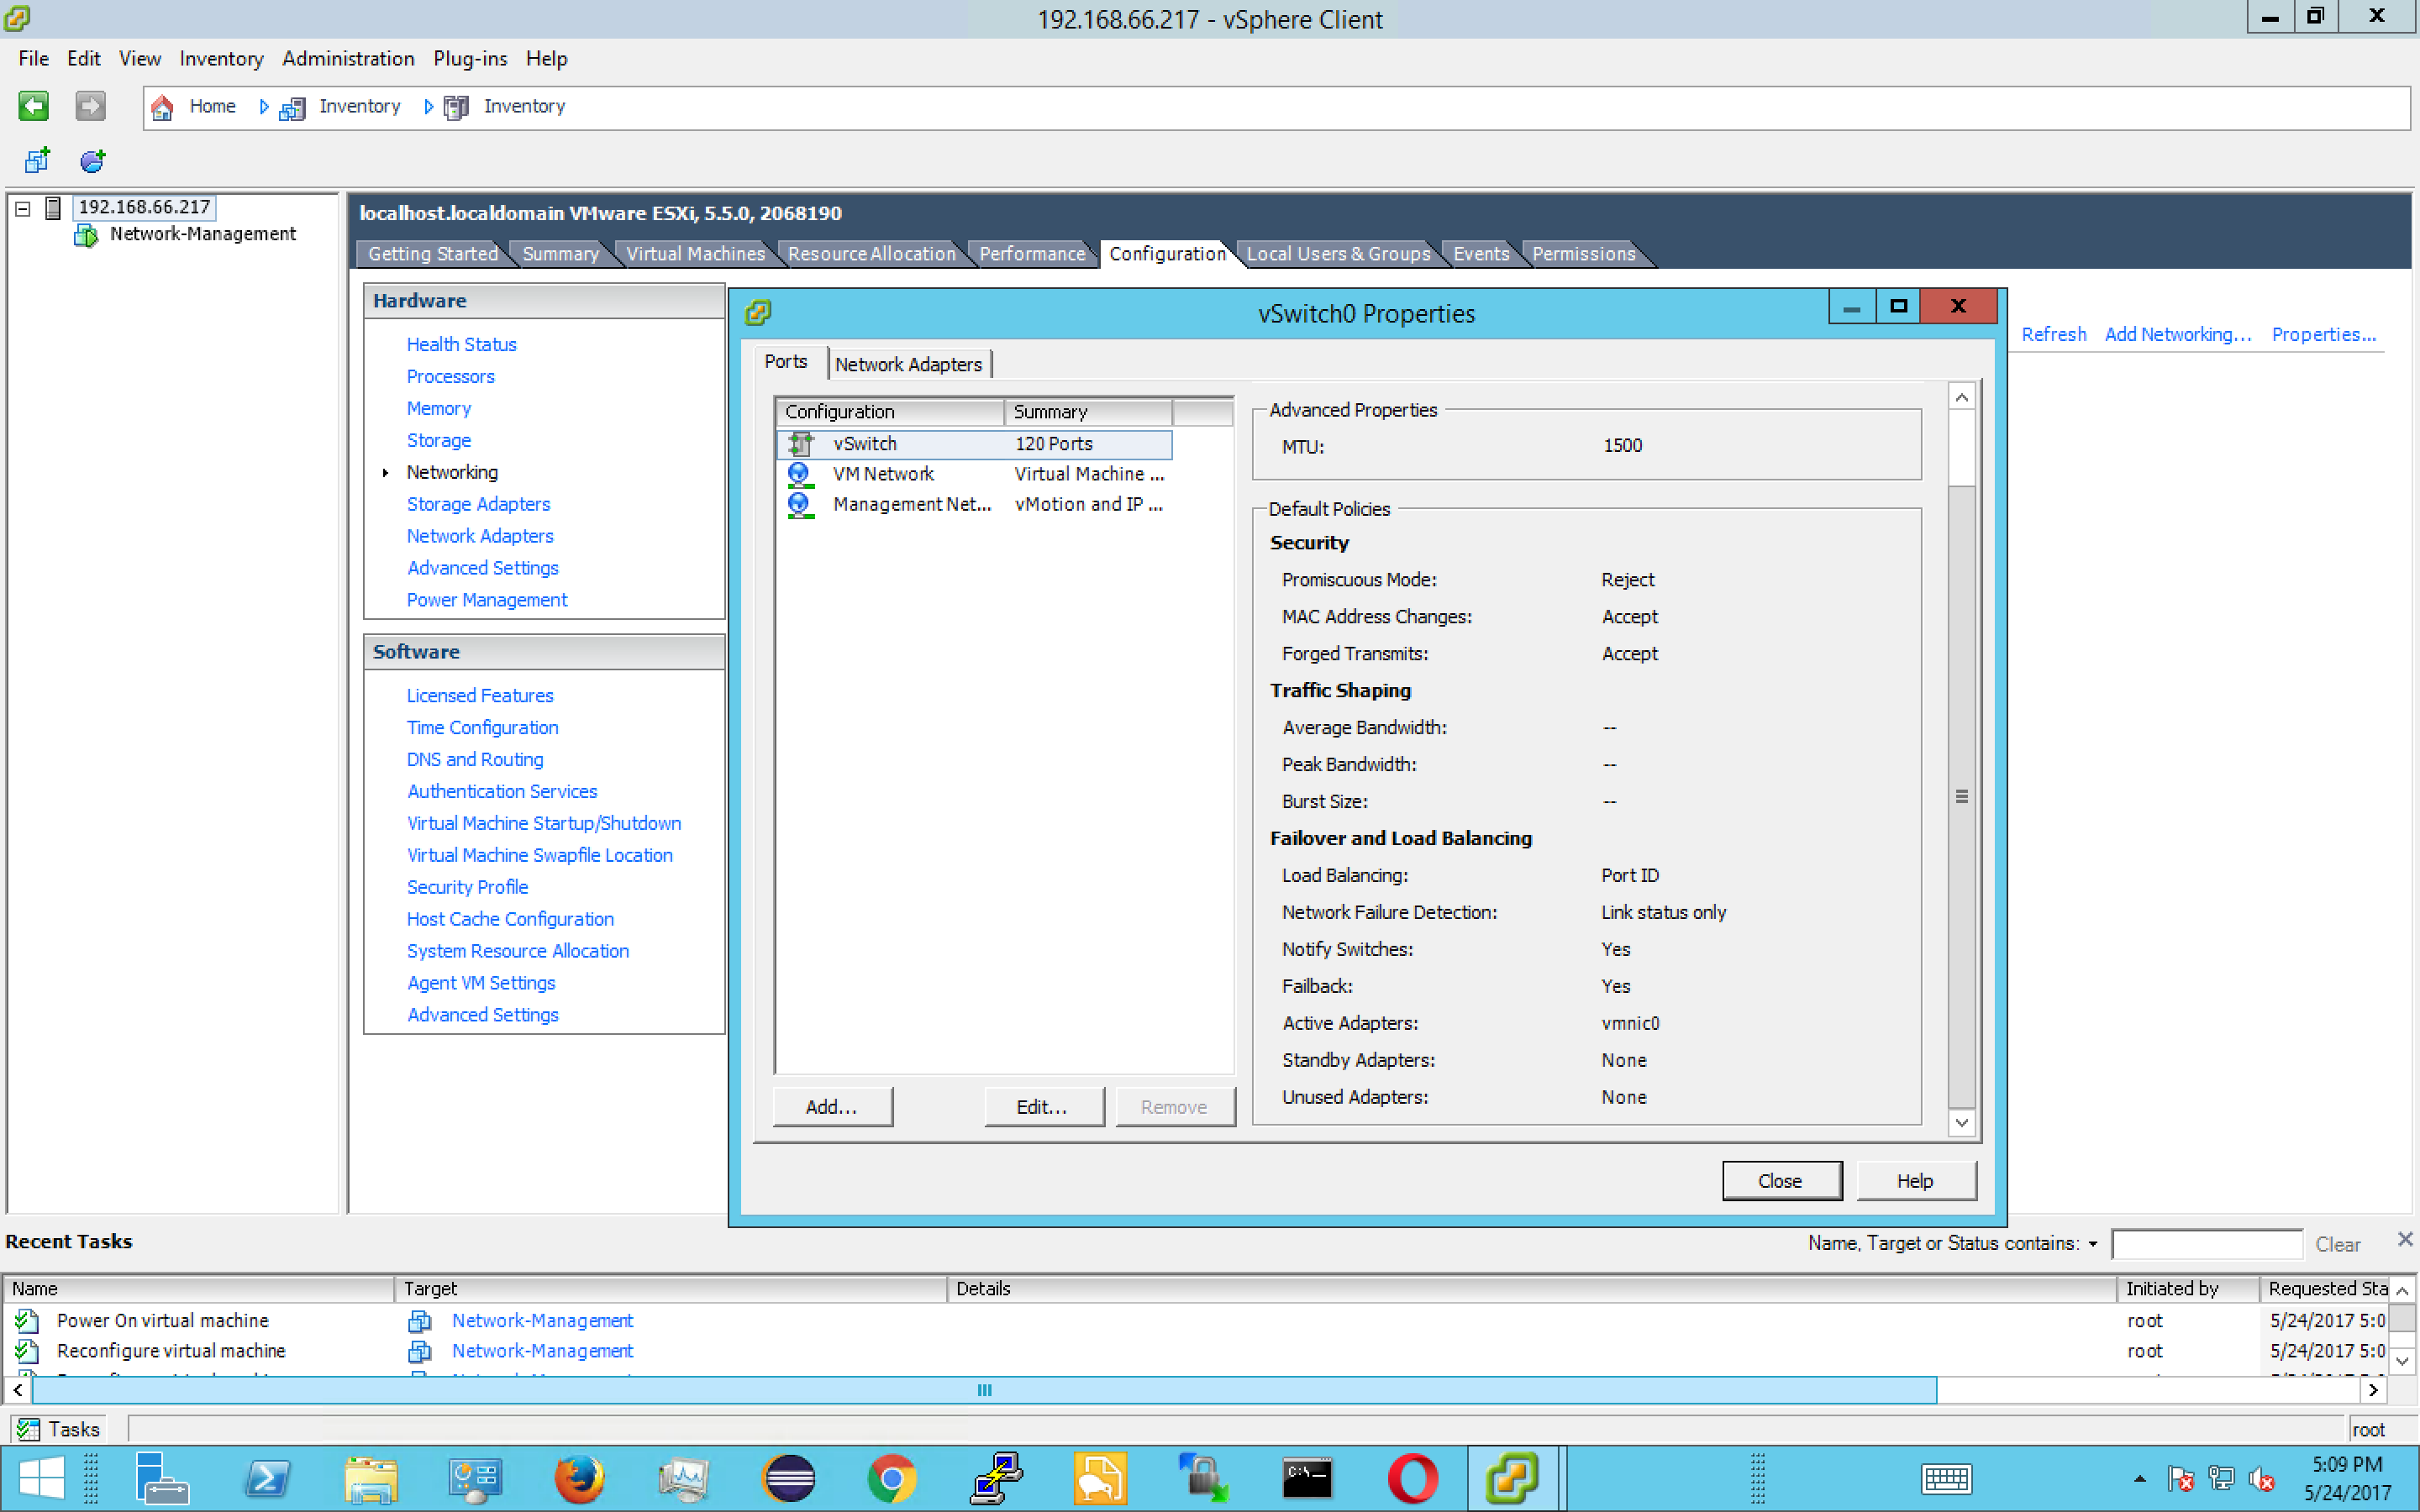Viewport: 2420px width, 1512px height.
Task: Show hidden system tray icons
Action: (2139, 1478)
